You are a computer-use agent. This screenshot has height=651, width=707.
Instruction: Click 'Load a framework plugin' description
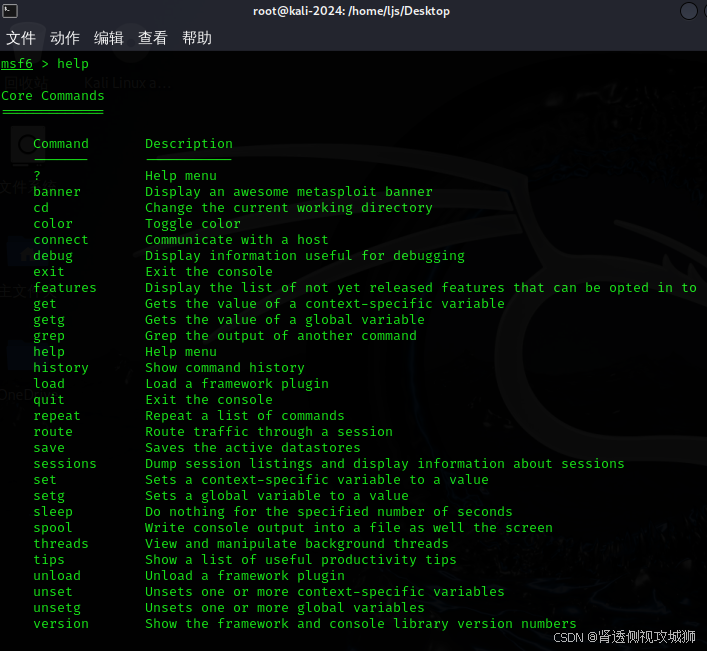(237, 384)
